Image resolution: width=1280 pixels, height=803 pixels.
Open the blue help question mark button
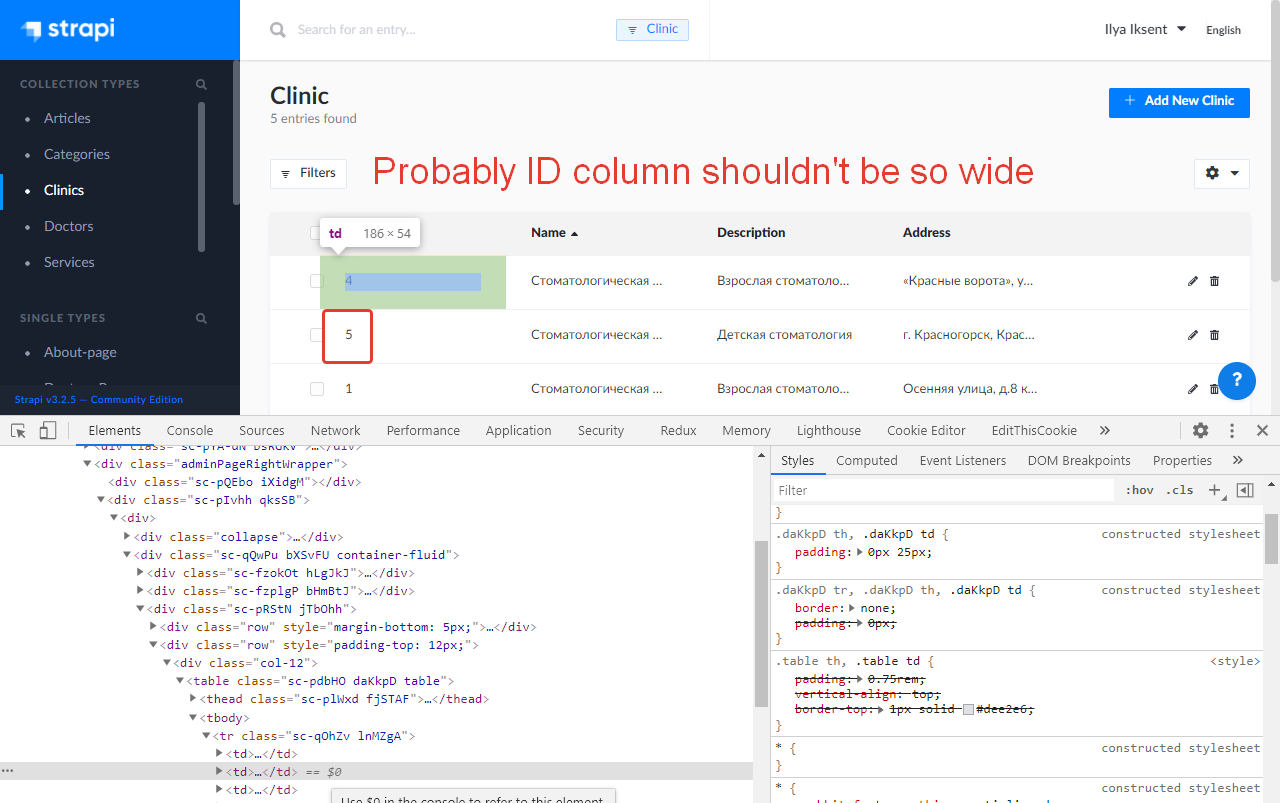(1237, 380)
